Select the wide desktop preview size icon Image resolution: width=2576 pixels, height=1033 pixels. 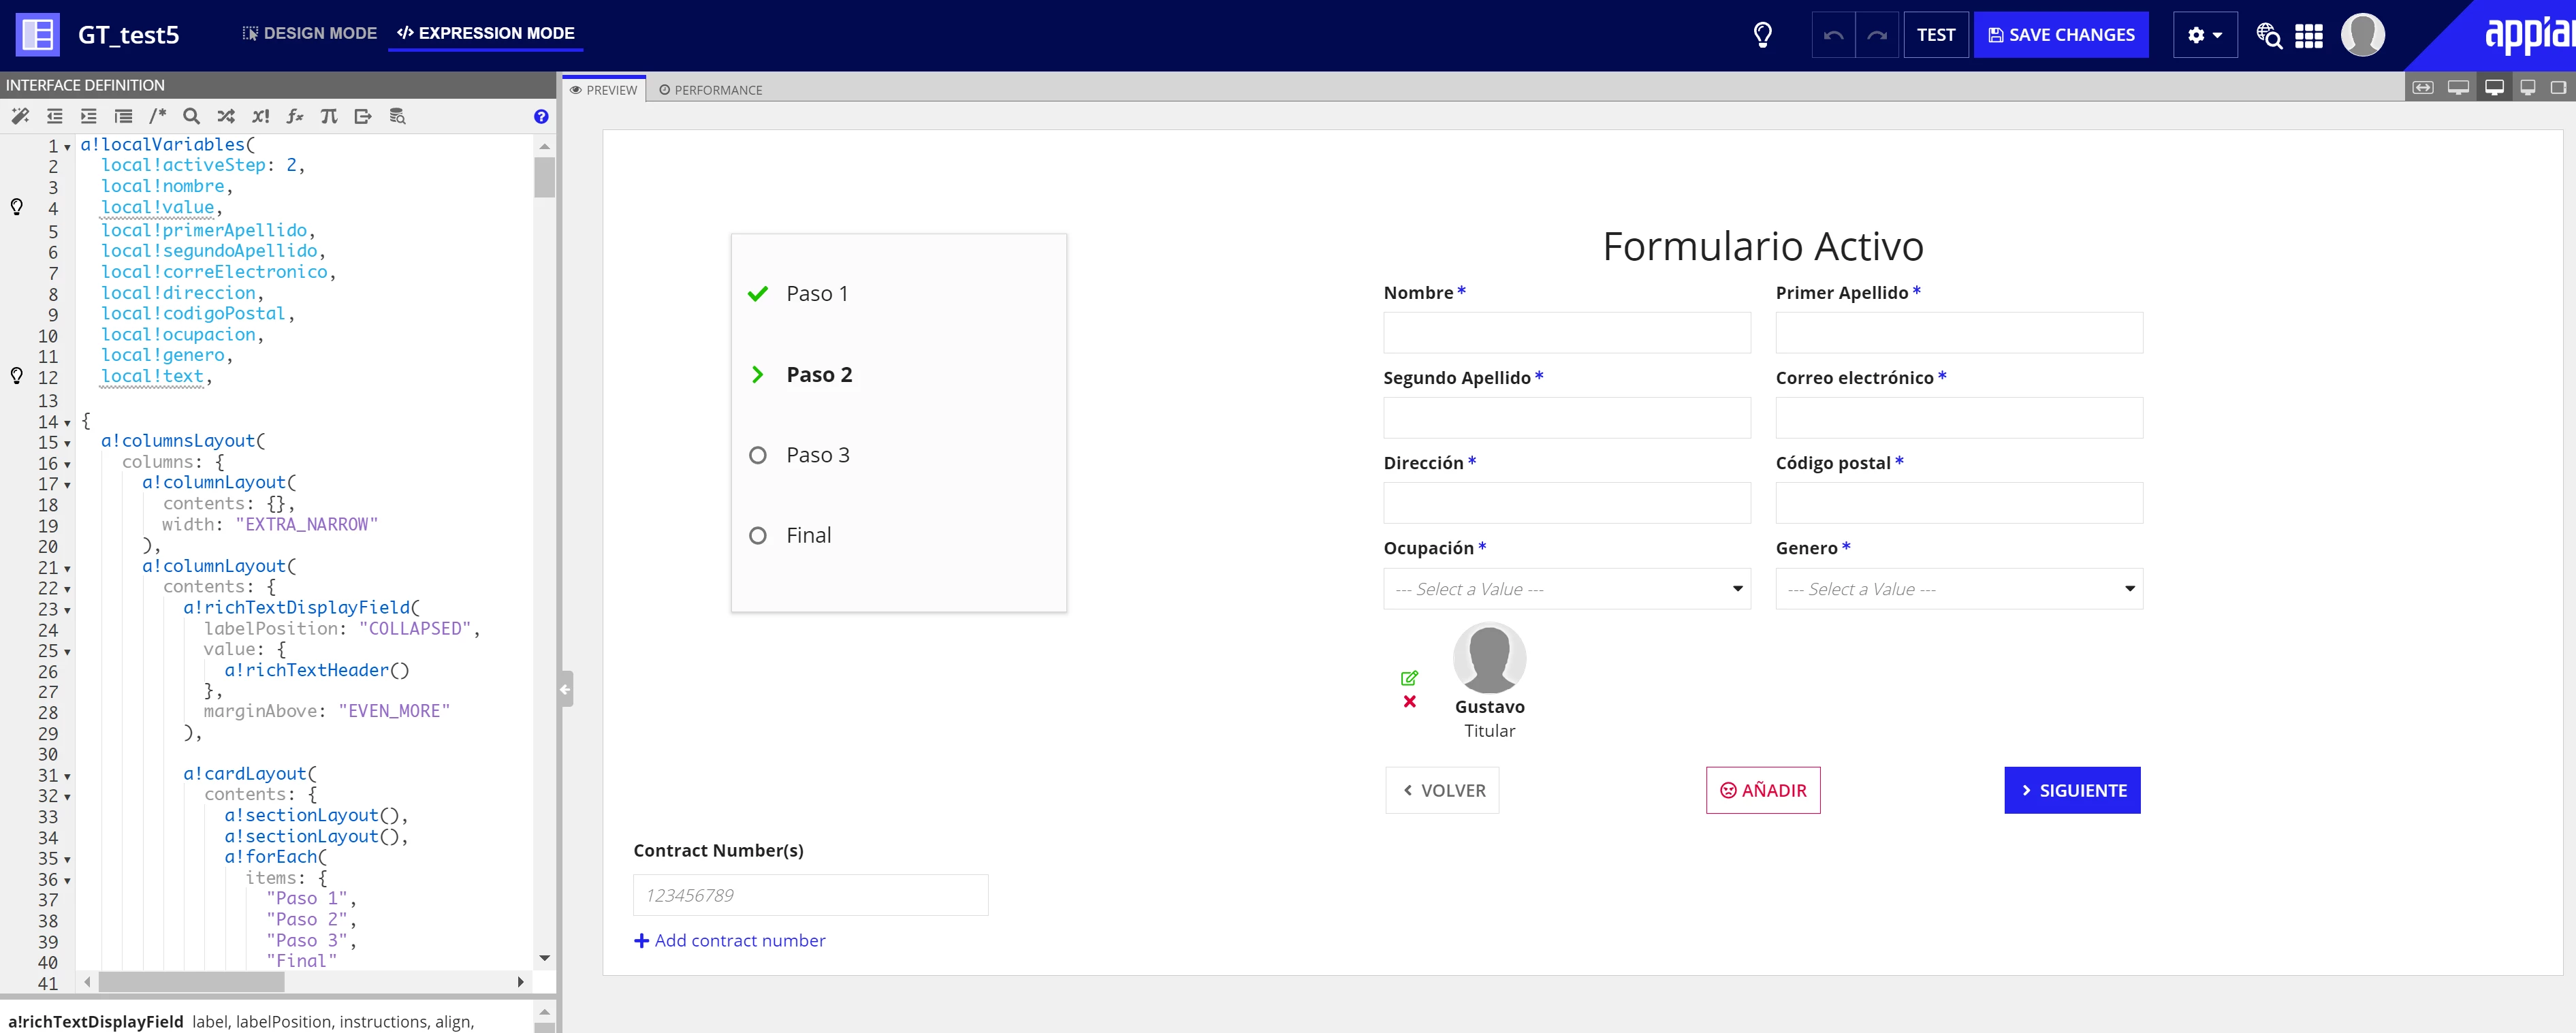(2458, 88)
